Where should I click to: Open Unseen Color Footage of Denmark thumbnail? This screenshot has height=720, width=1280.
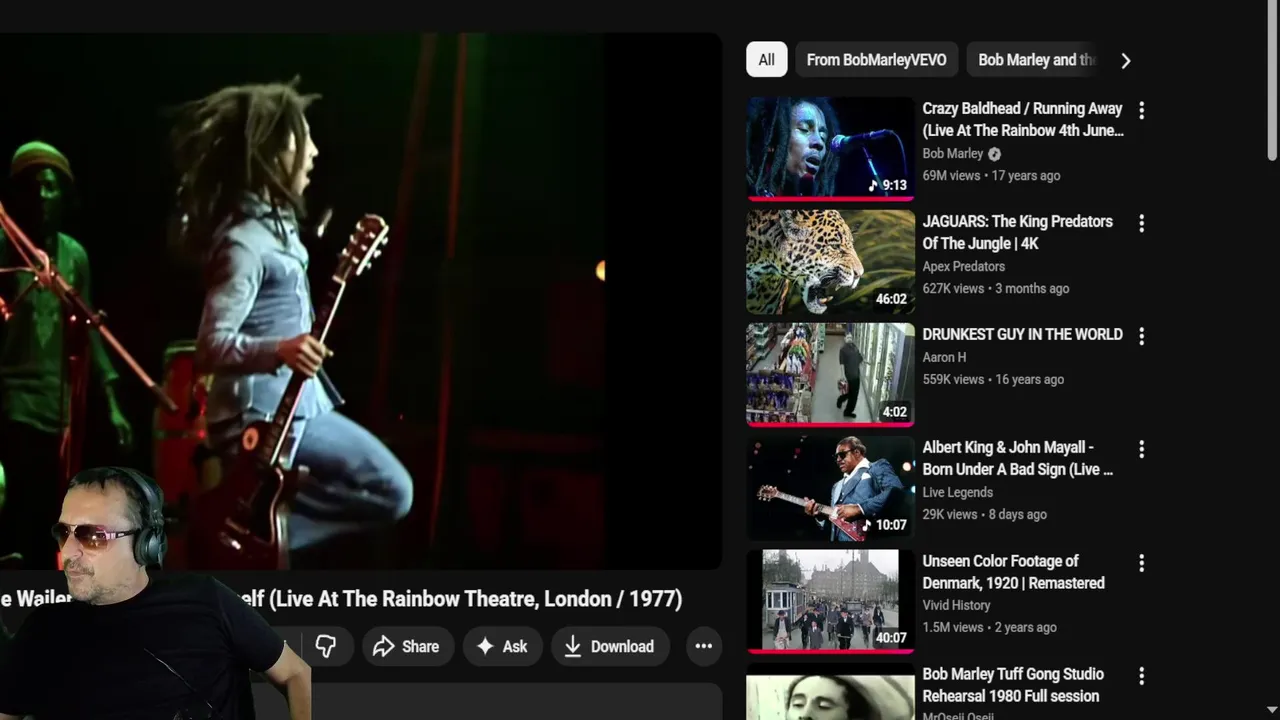(830, 601)
